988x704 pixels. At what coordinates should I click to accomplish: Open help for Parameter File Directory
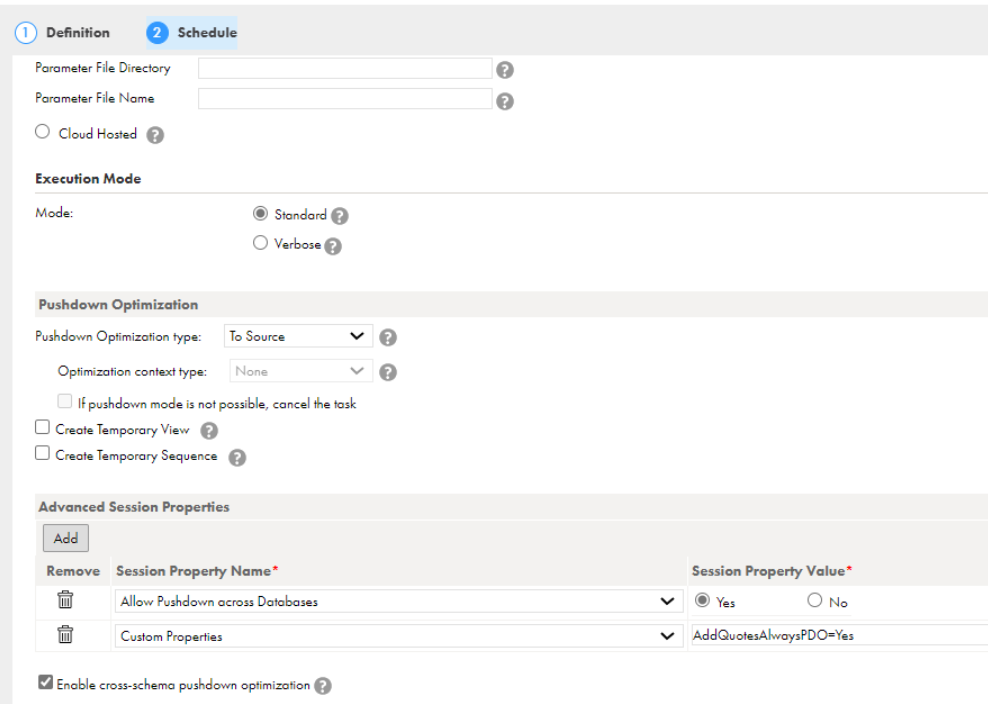pos(505,70)
